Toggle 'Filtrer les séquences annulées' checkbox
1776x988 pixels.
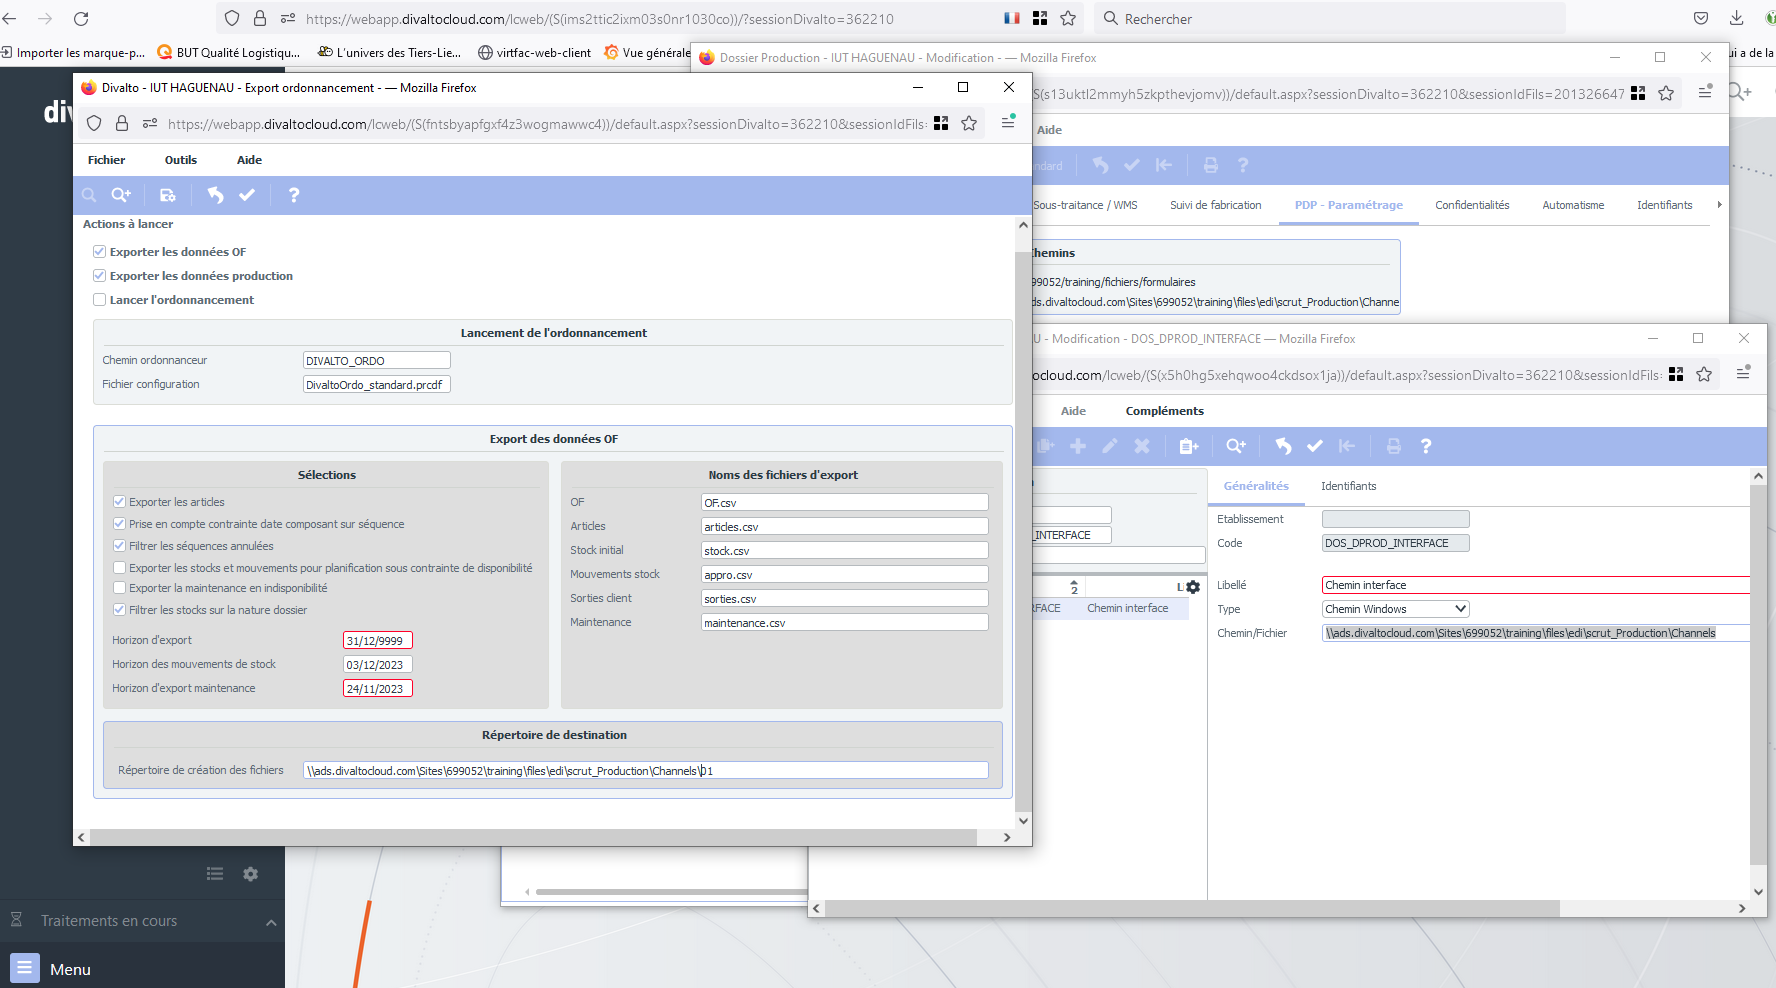(x=119, y=546)
